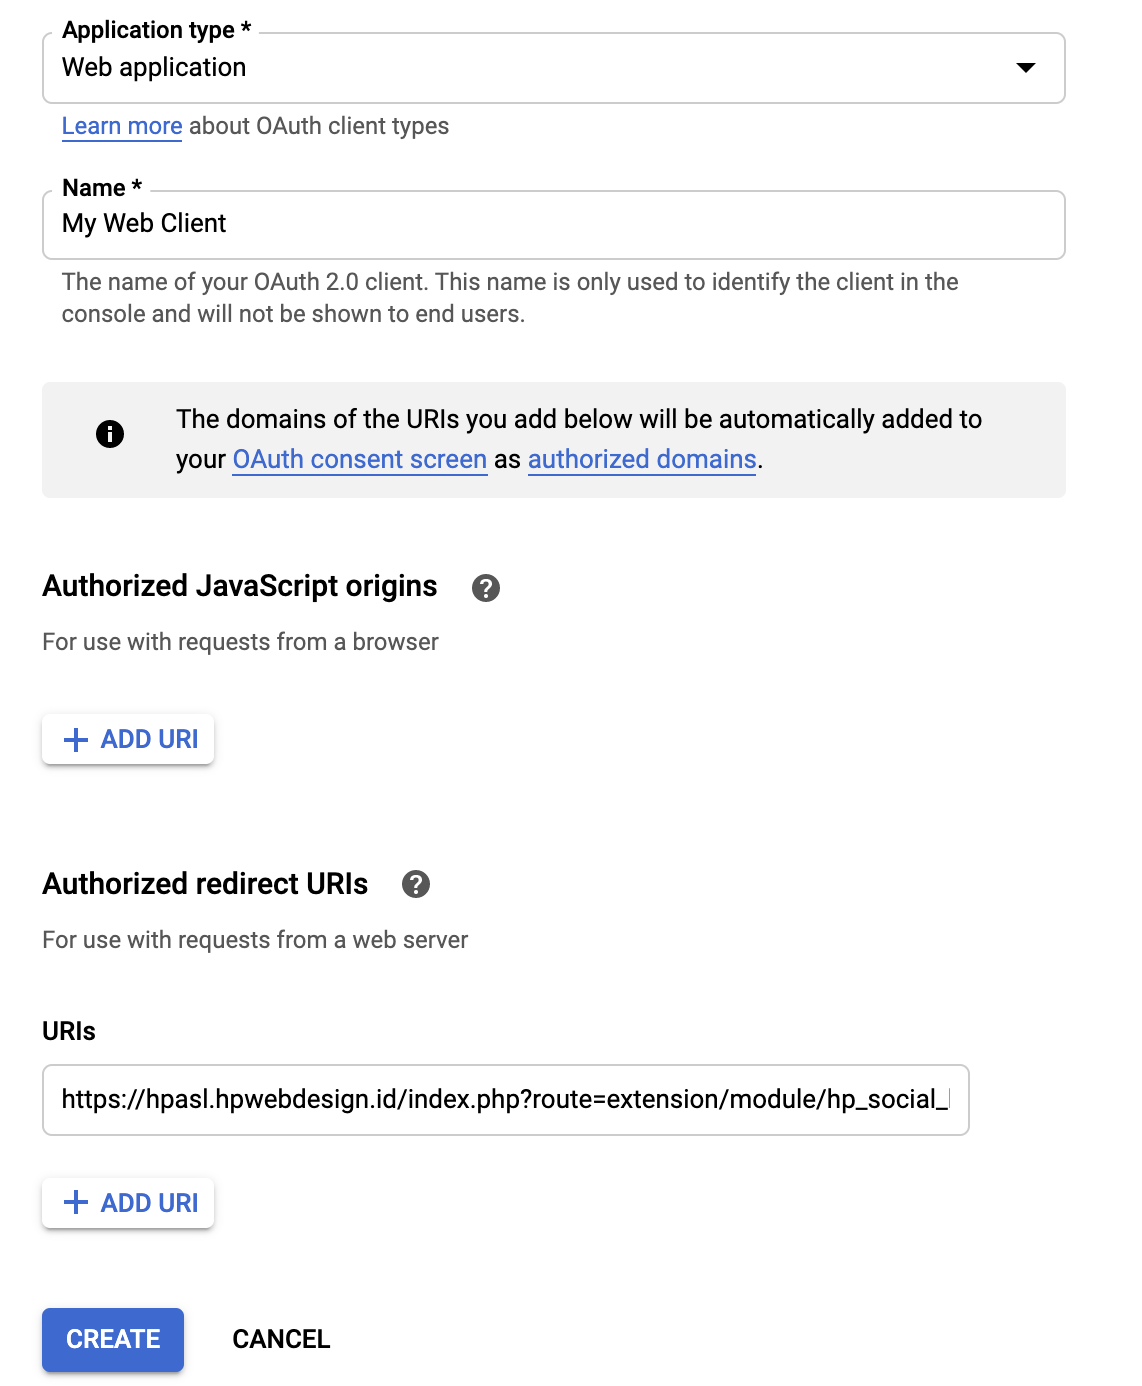Click the Authorized redirect URIs heading
Viewport: 1142px width, 1386px height.
click(205, 884)
